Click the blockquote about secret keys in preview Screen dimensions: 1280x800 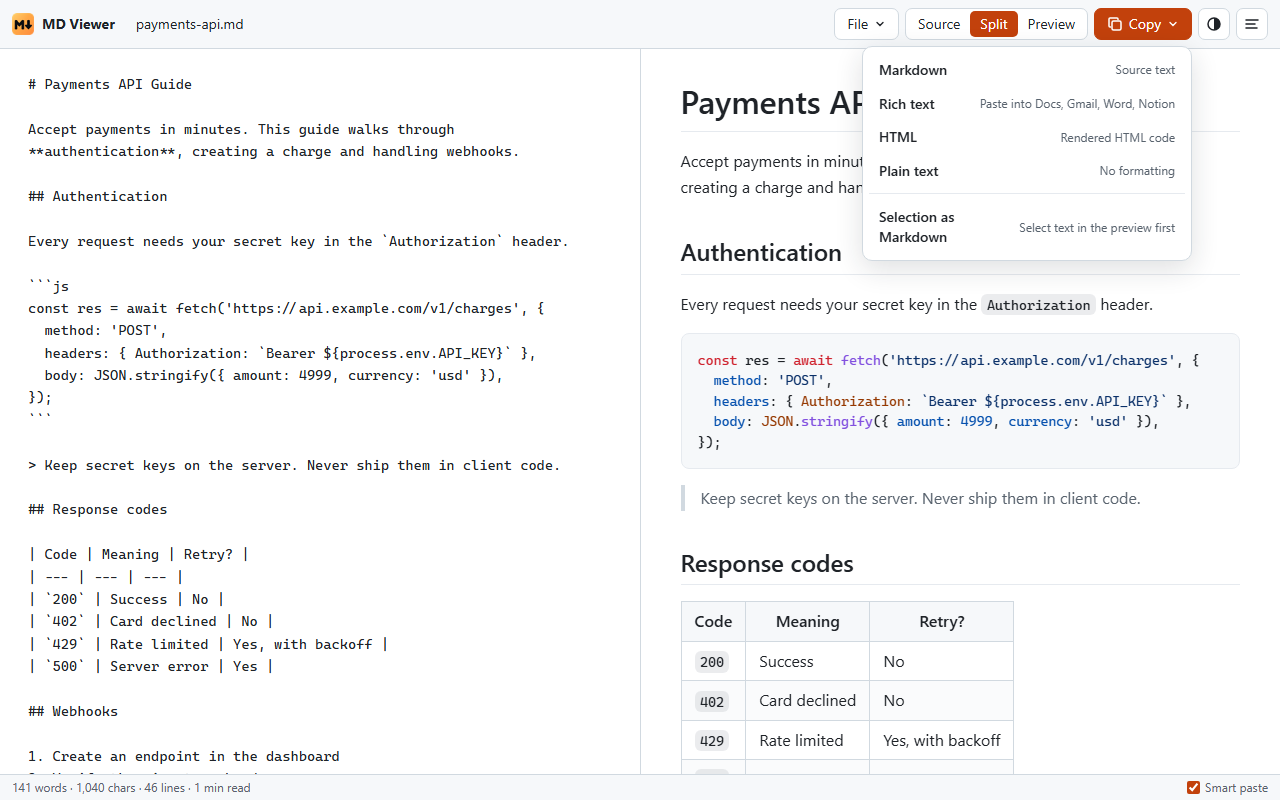pos(960,498)
